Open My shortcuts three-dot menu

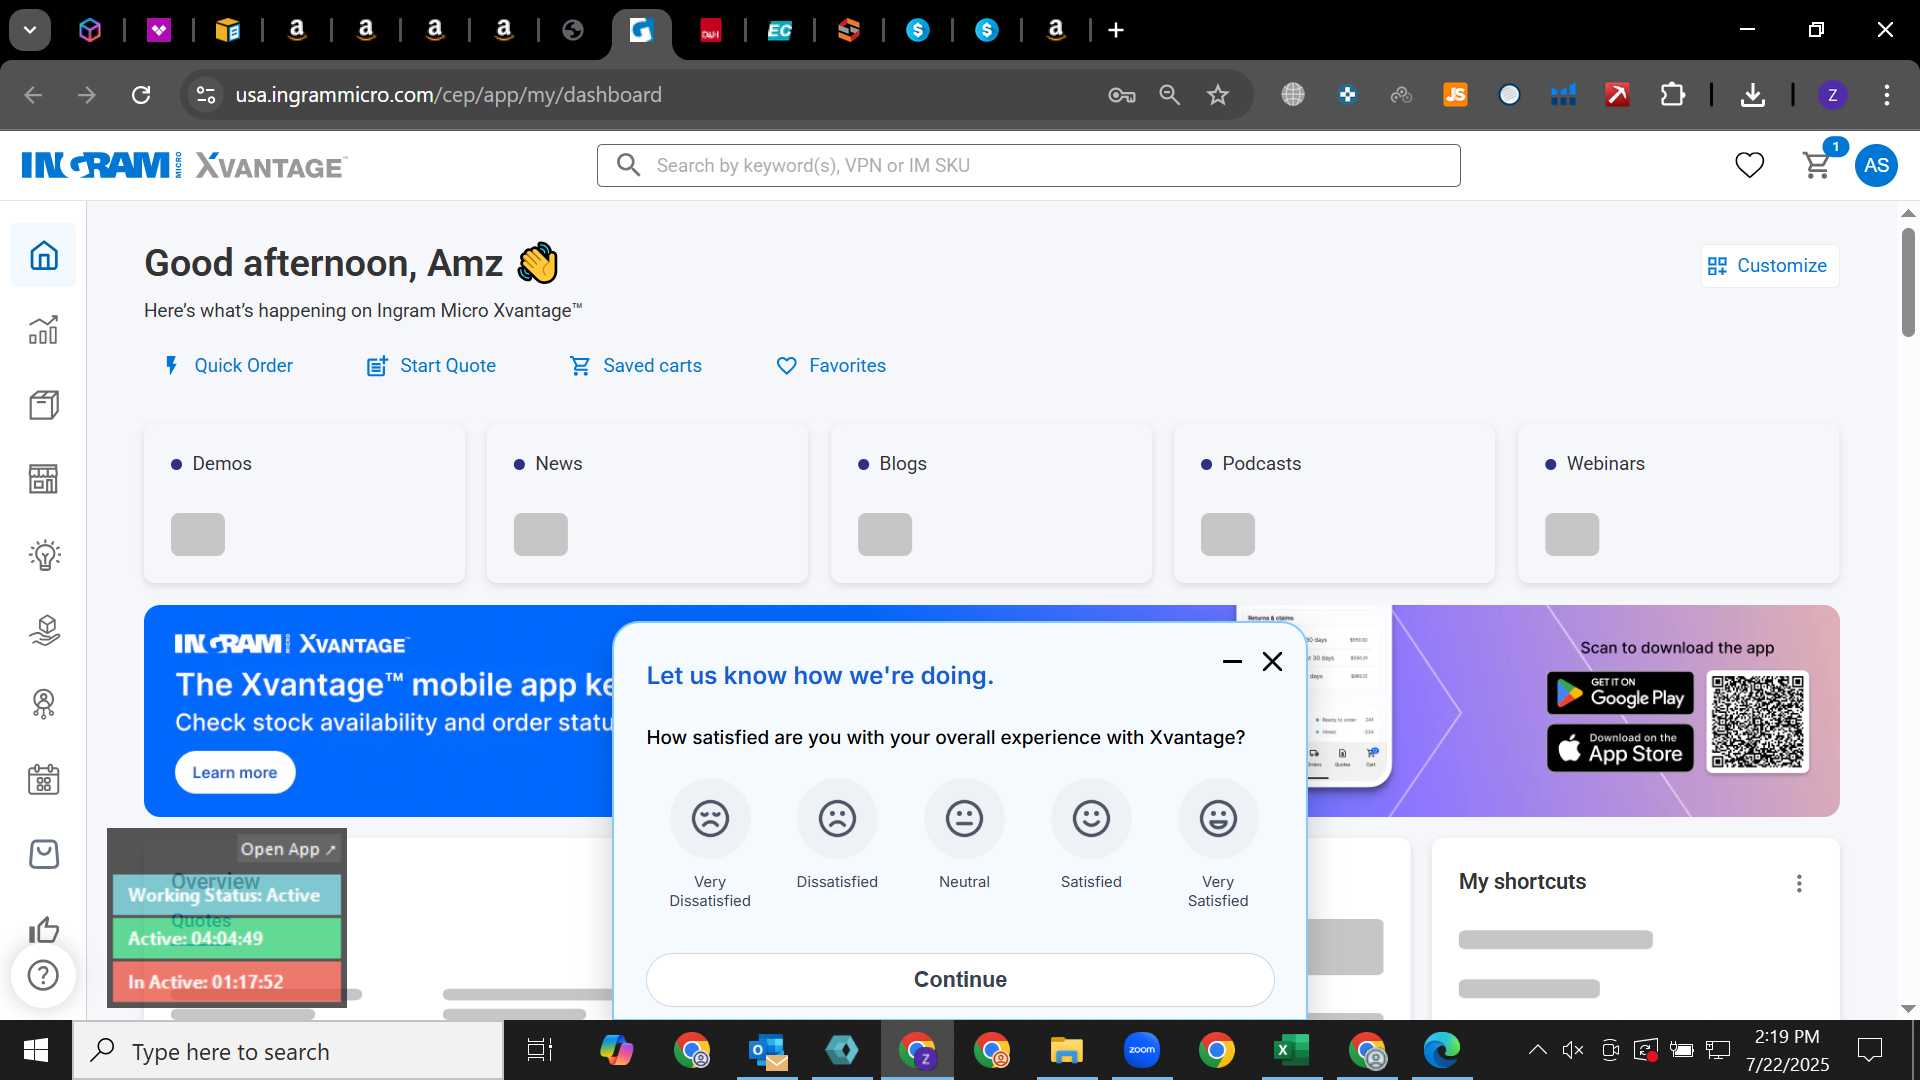1799,883
